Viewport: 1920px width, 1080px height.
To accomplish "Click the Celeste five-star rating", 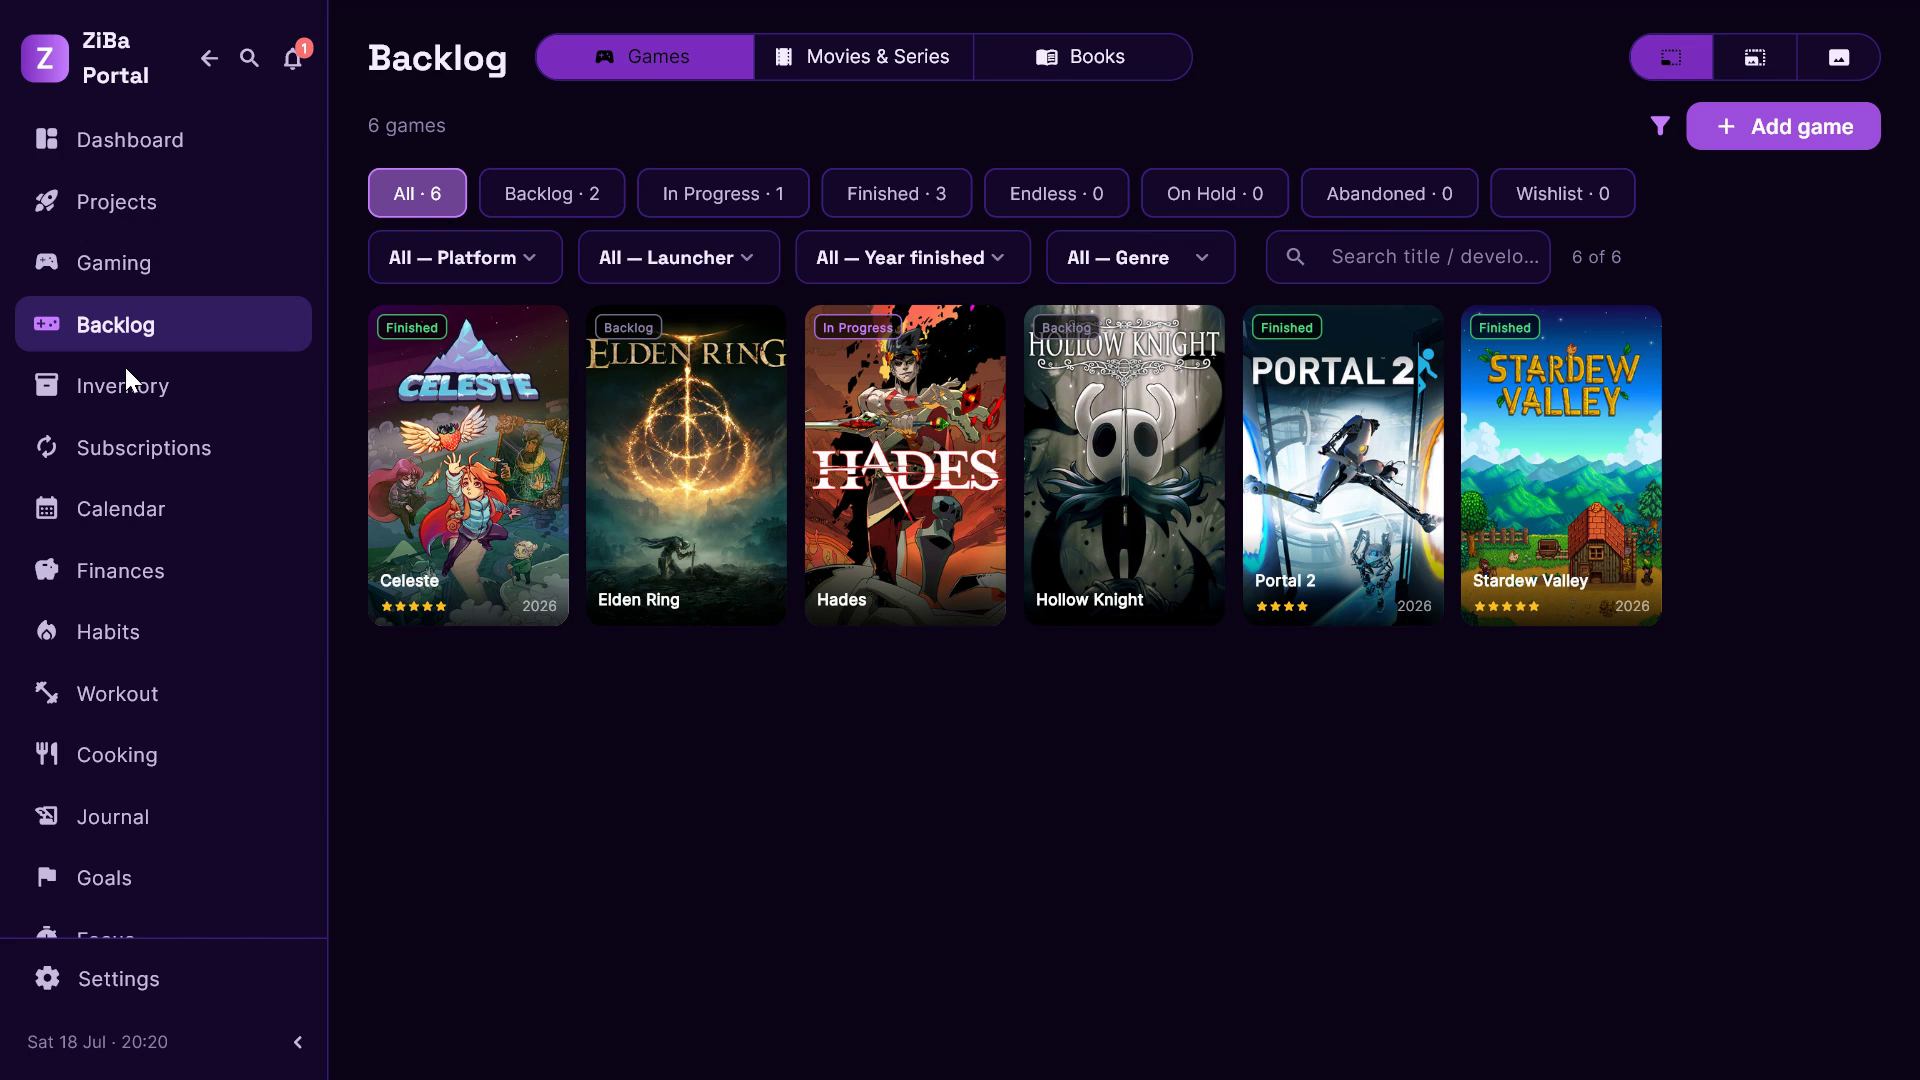I will [x=414, y=606].
